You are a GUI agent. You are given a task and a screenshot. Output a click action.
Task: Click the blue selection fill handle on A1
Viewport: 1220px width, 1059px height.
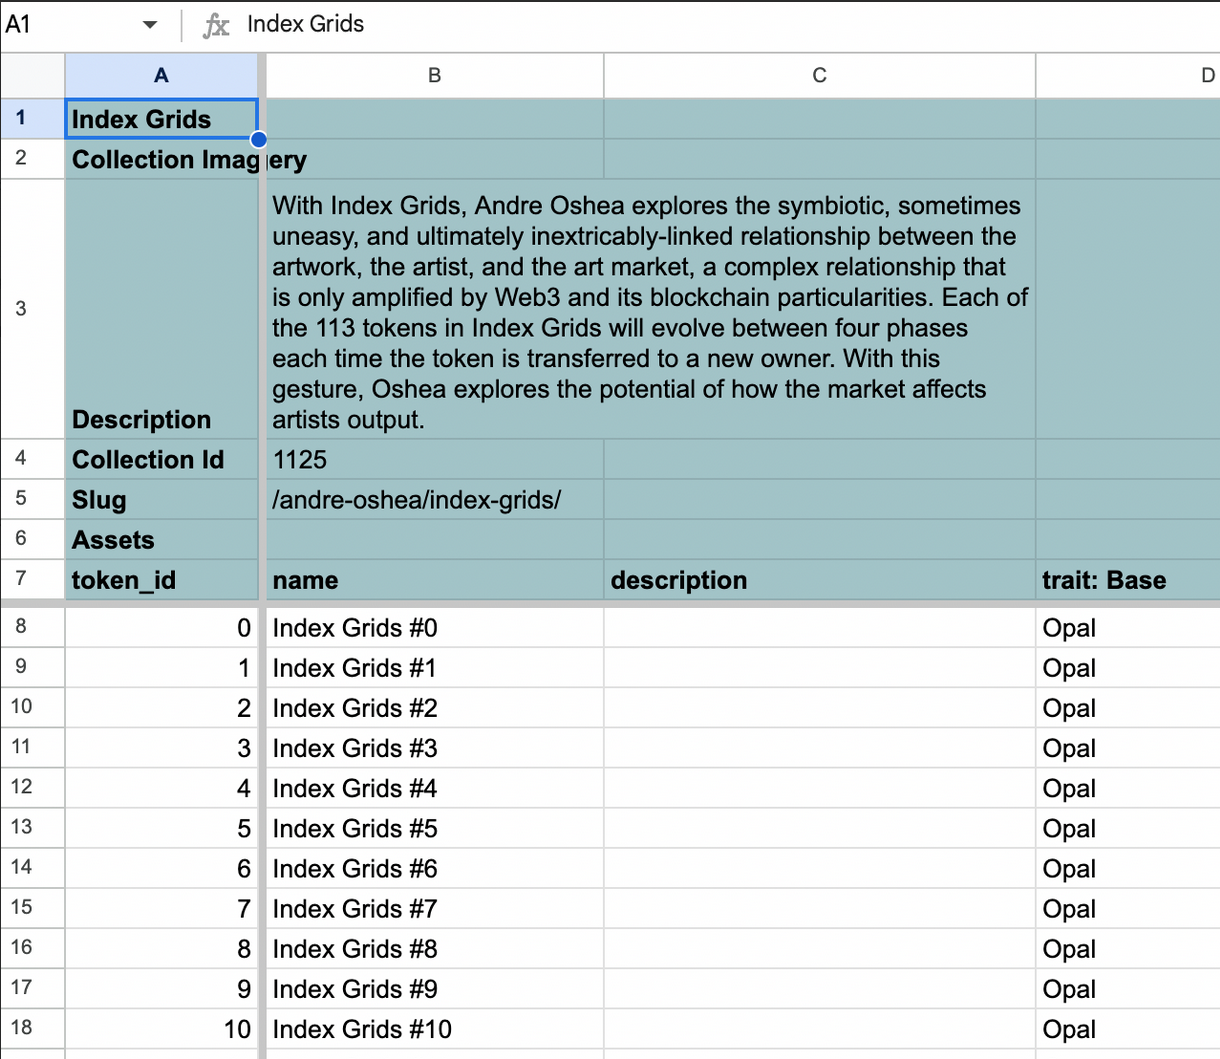click(258, 139)
